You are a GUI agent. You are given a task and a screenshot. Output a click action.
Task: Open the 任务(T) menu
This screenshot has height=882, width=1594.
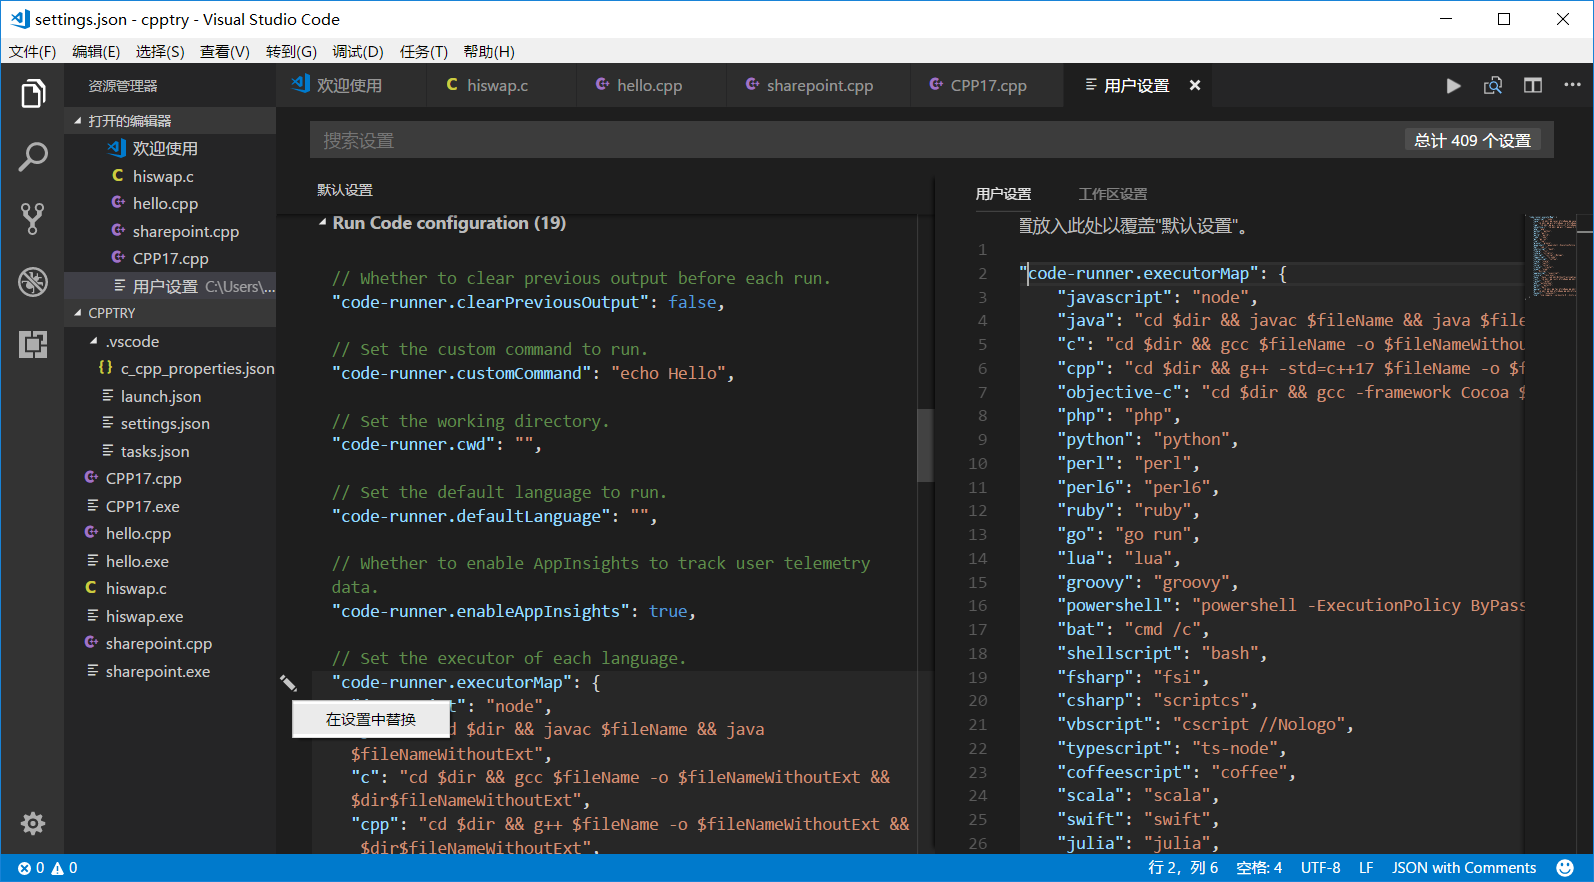(x=424, y=52)
